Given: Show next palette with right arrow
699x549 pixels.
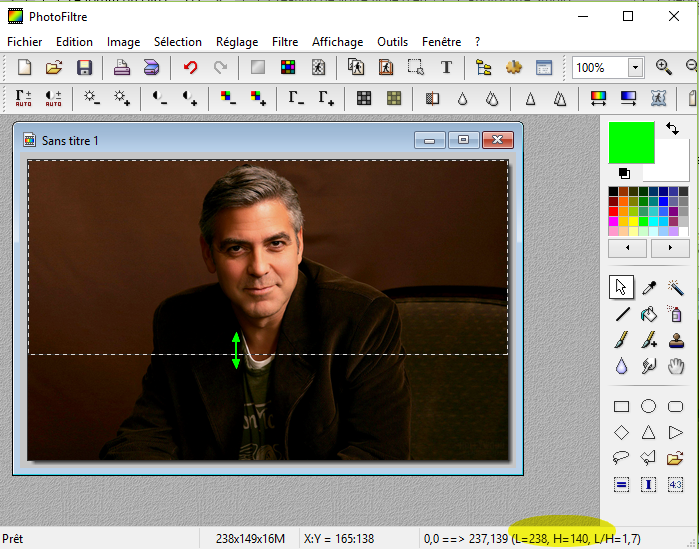Looking at the screenshot, I should (x=670, y=248).
